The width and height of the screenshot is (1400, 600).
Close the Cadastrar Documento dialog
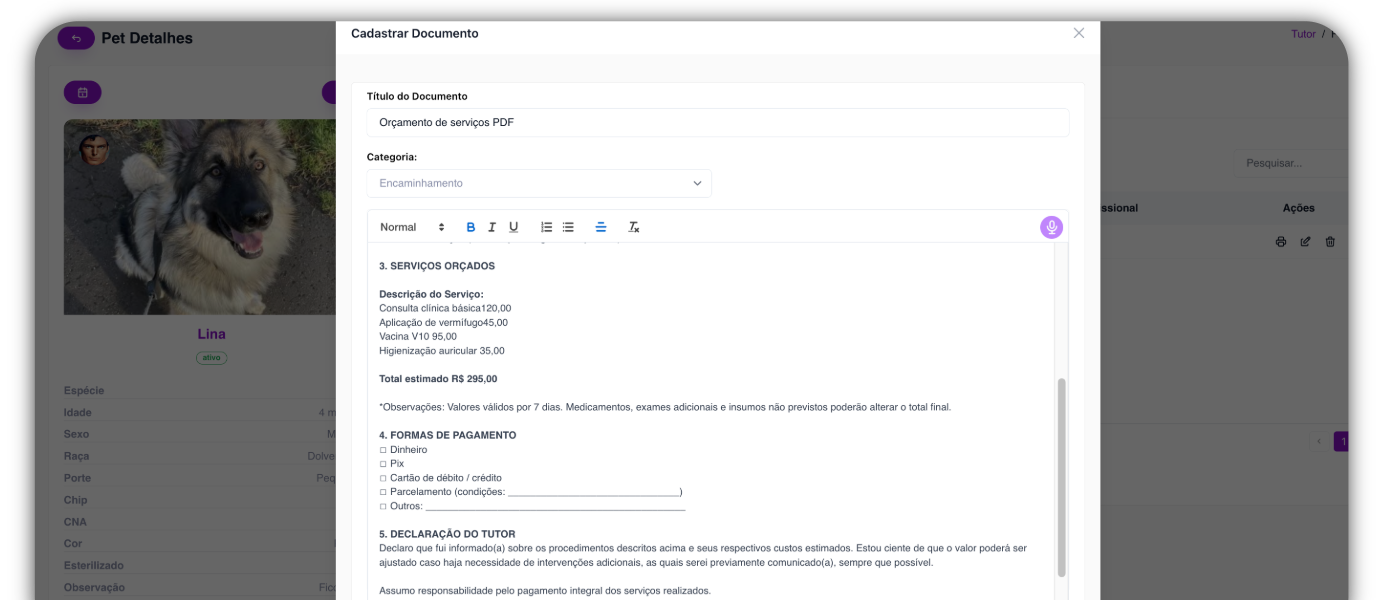(1078, 33)
